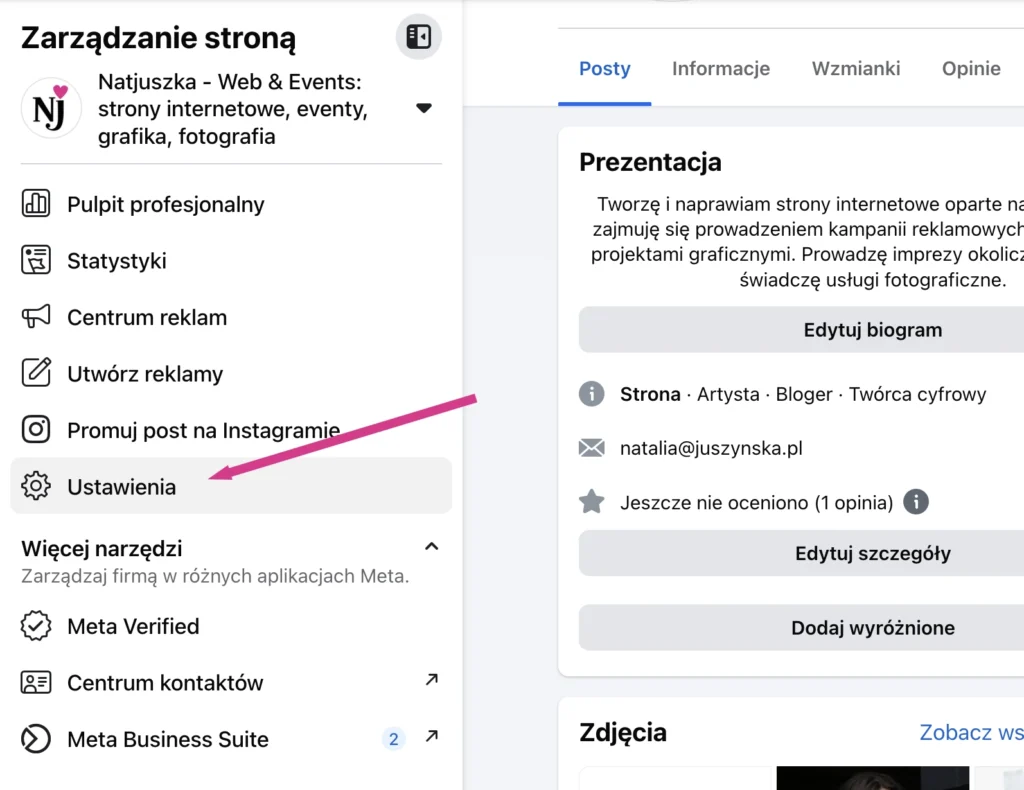Click the info icon beside rating text
The width and height of the screenshot is (1024, 790).
[x=916, y=502]
